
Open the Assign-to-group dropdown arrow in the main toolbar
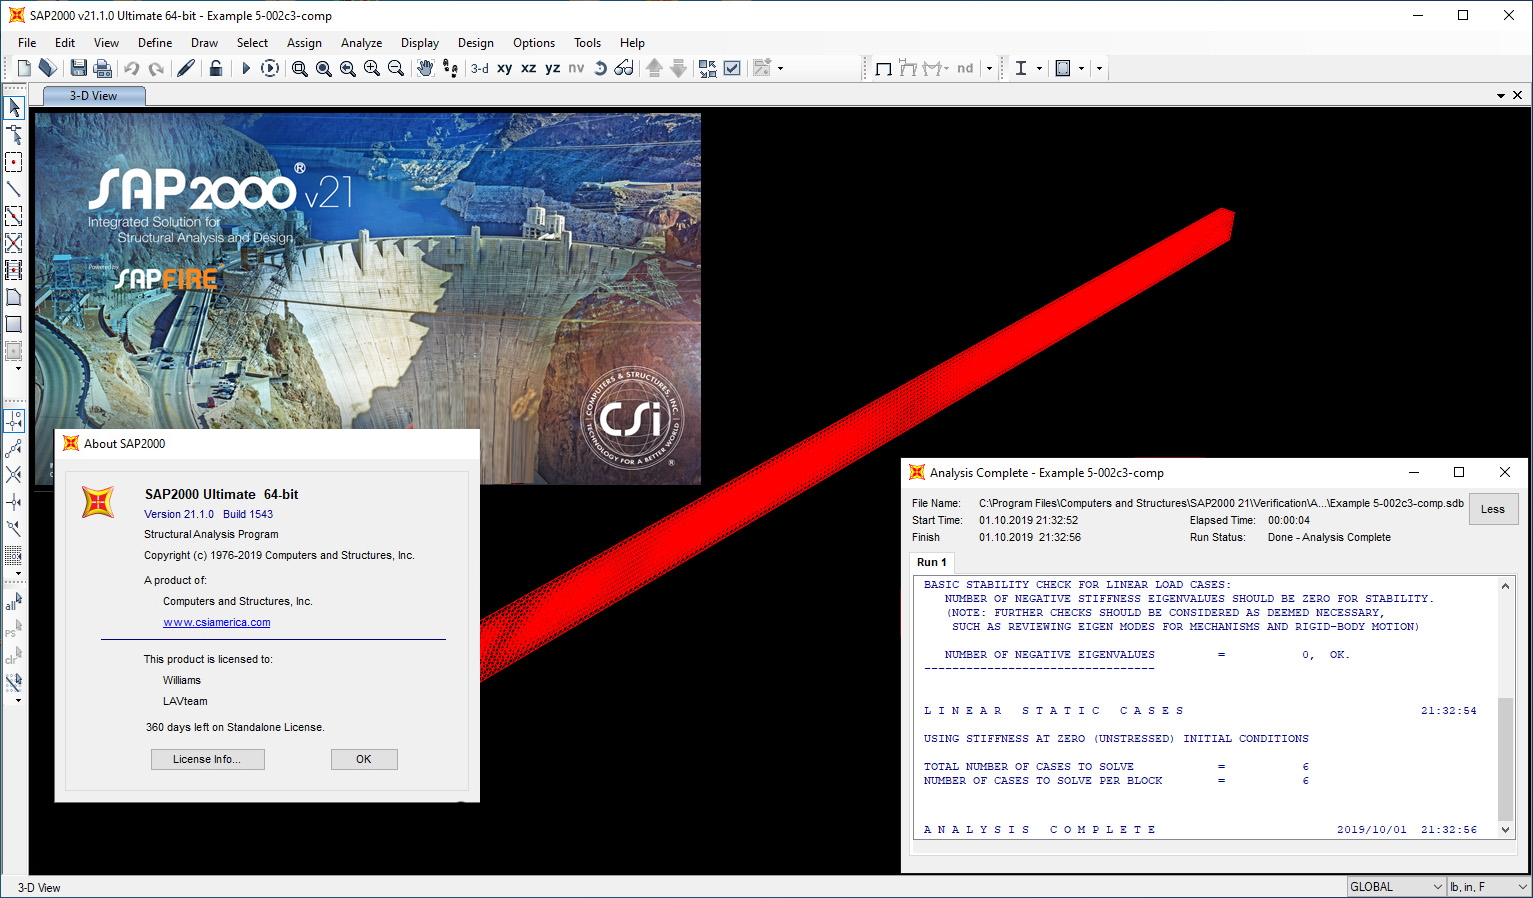click(780, 68)
